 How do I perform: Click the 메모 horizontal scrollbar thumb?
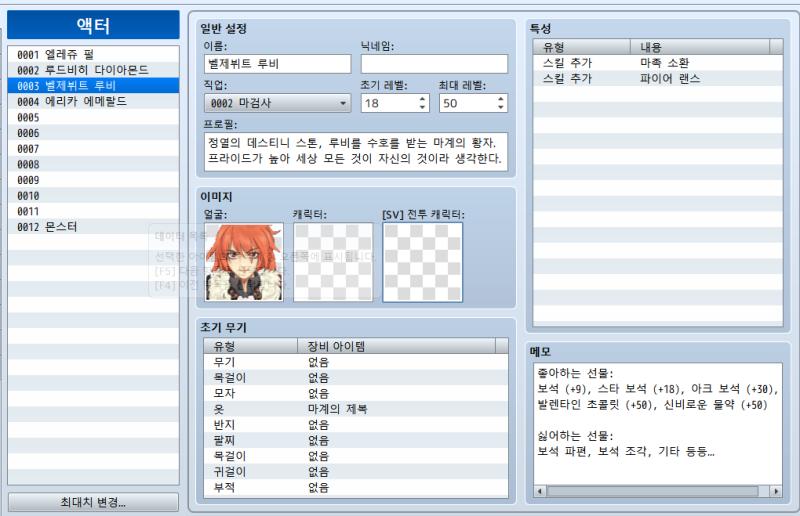tap(653, 491)
